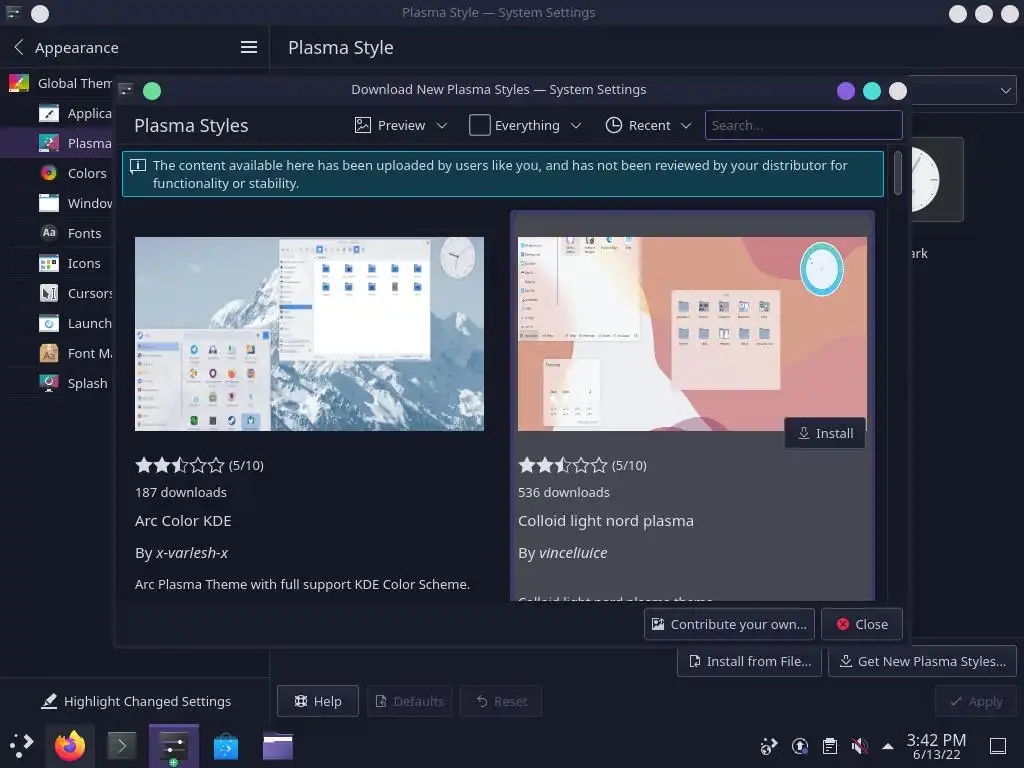Install the Colloid light nord plasma style
The width and height of the screenshot is (1024, 768).
tap(825, 434)
